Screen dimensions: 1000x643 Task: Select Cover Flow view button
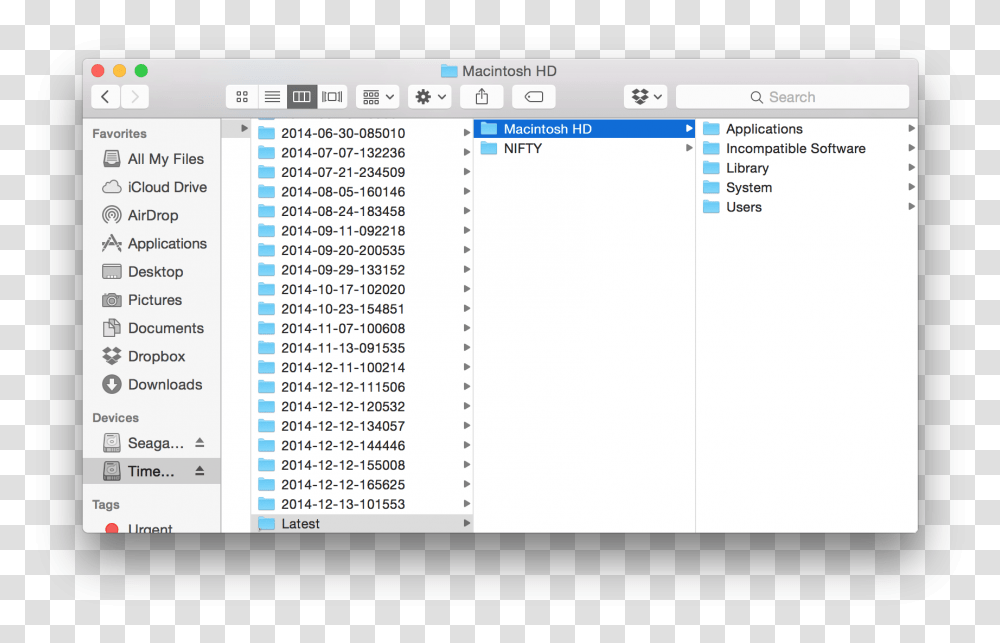tap(332, 97)
